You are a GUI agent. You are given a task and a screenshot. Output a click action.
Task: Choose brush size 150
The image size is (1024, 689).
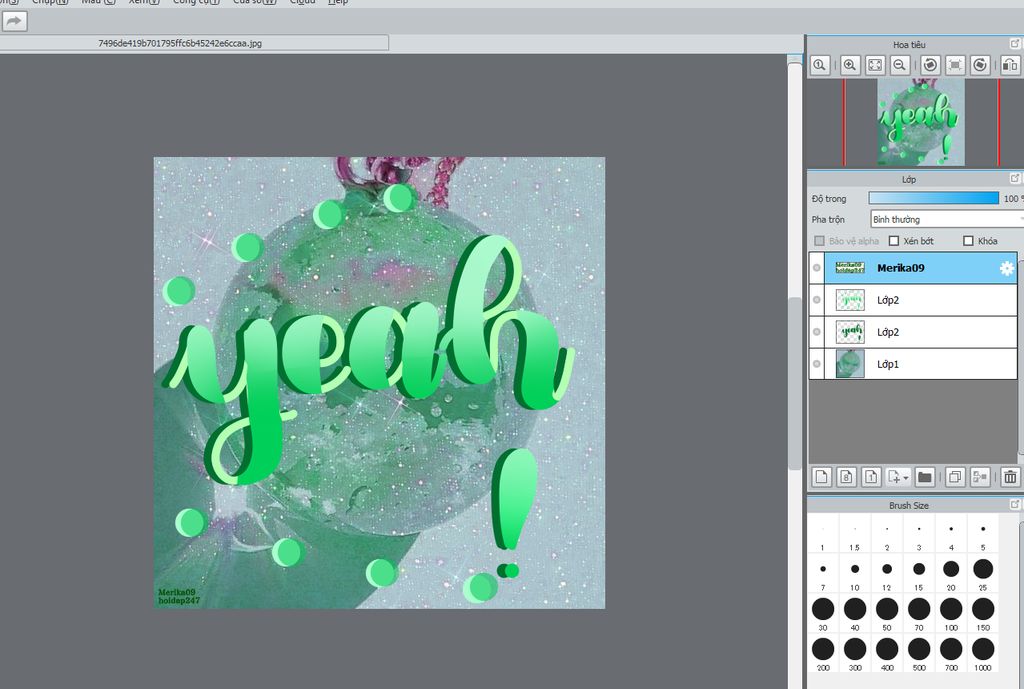pos(983,615)
